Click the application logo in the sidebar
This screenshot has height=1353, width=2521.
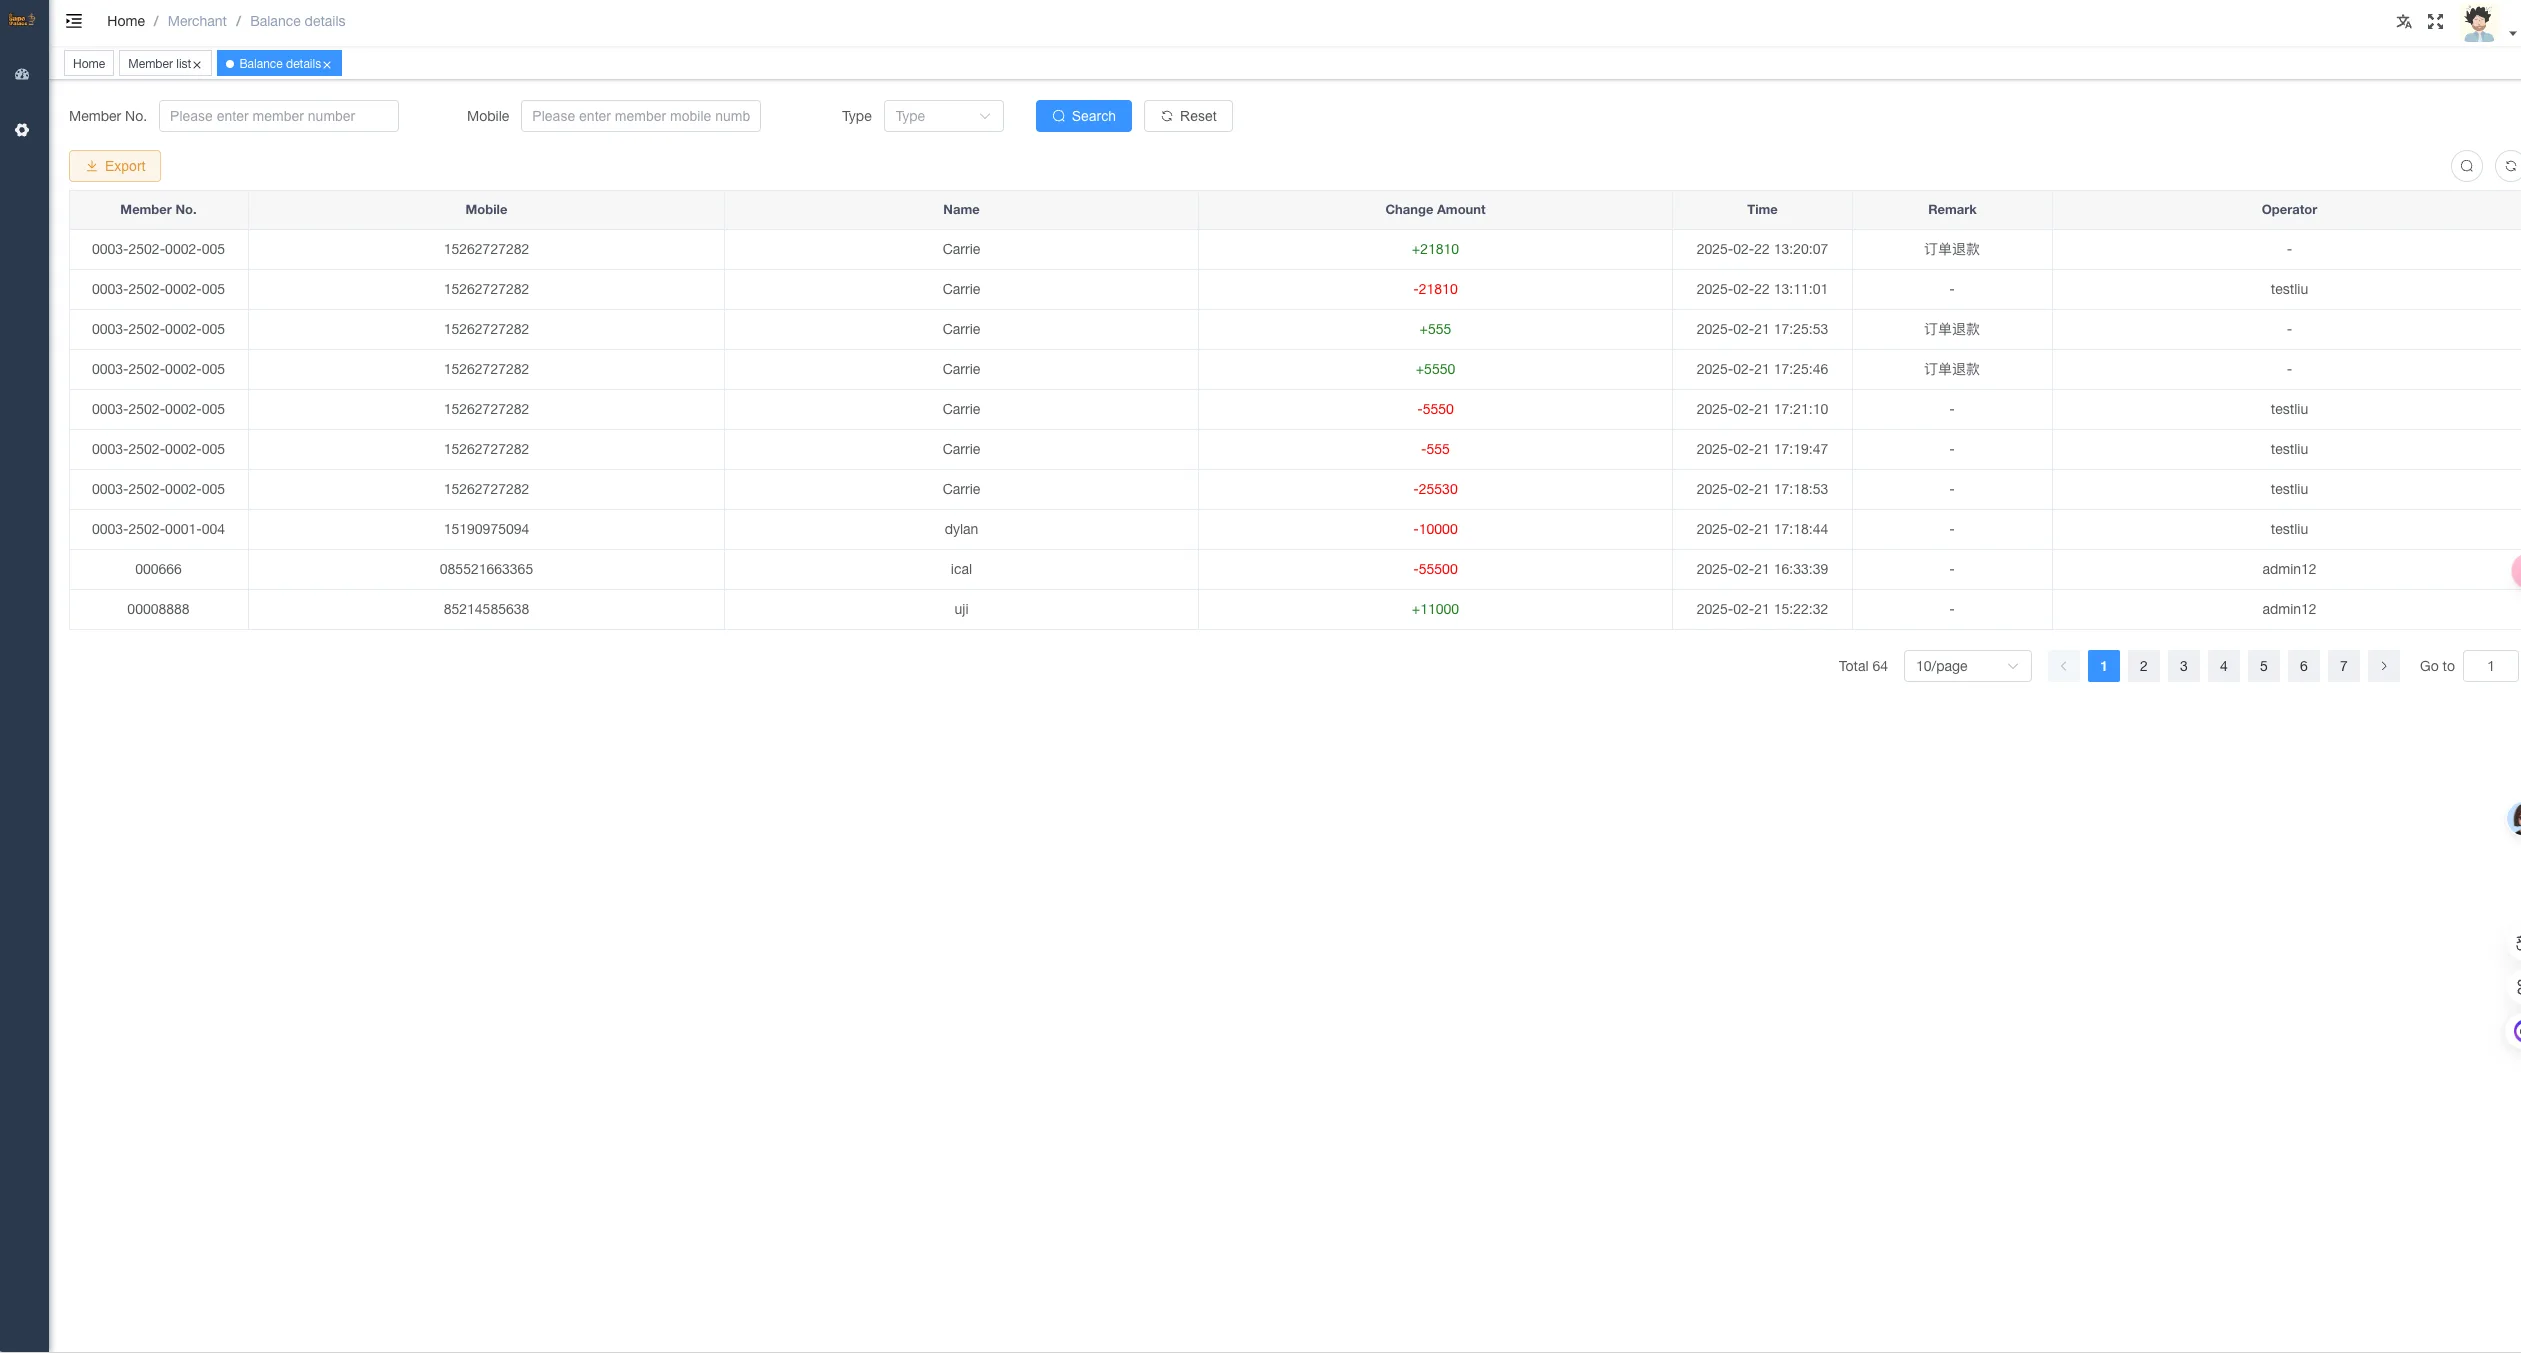[x=22, y=19]
